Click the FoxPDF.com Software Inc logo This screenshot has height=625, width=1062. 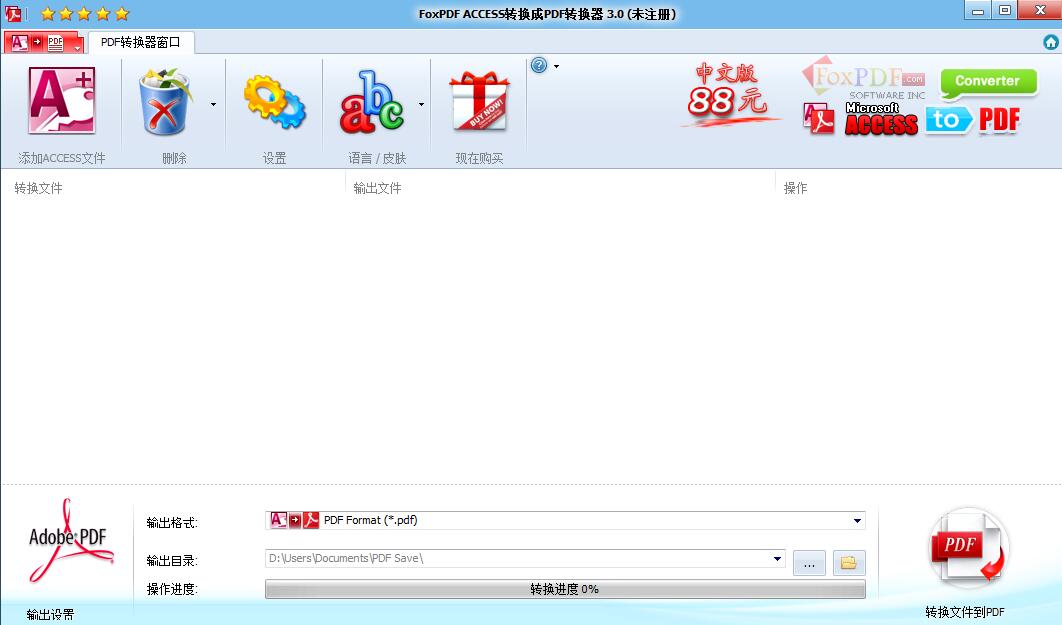(x=864, y=79)
